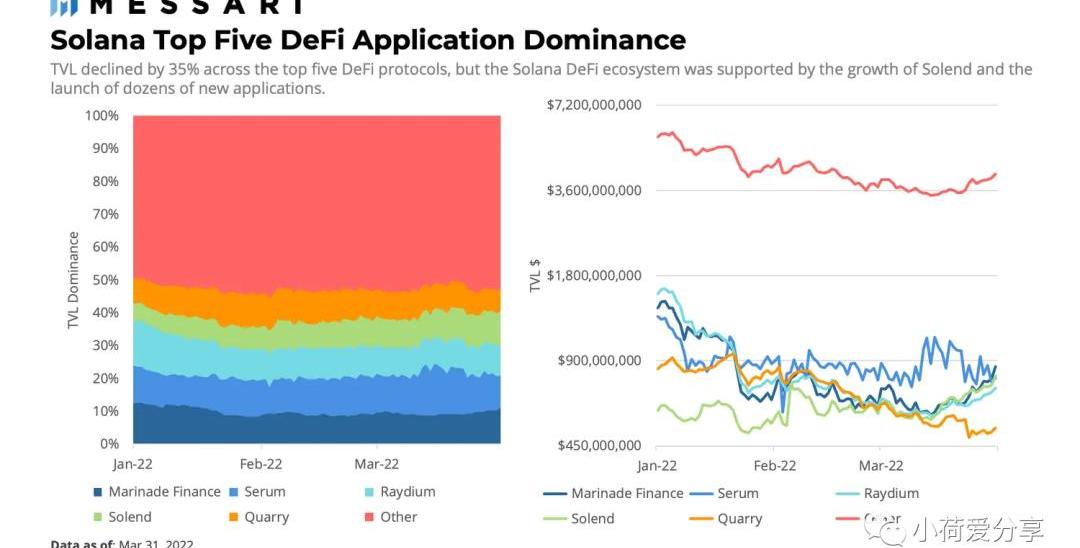Click Mar-22 under the TVL $ line chart
Screen dimensions: 1080x548
881,466
